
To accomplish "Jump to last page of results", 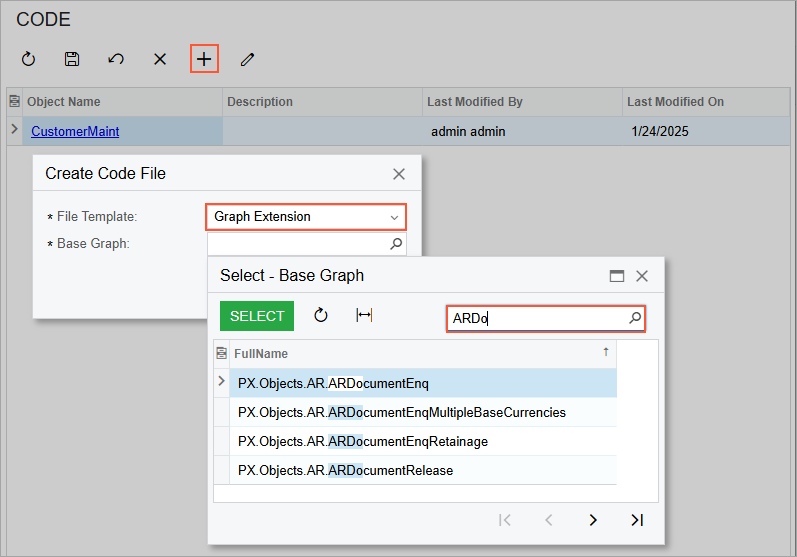I will (637, 519).
